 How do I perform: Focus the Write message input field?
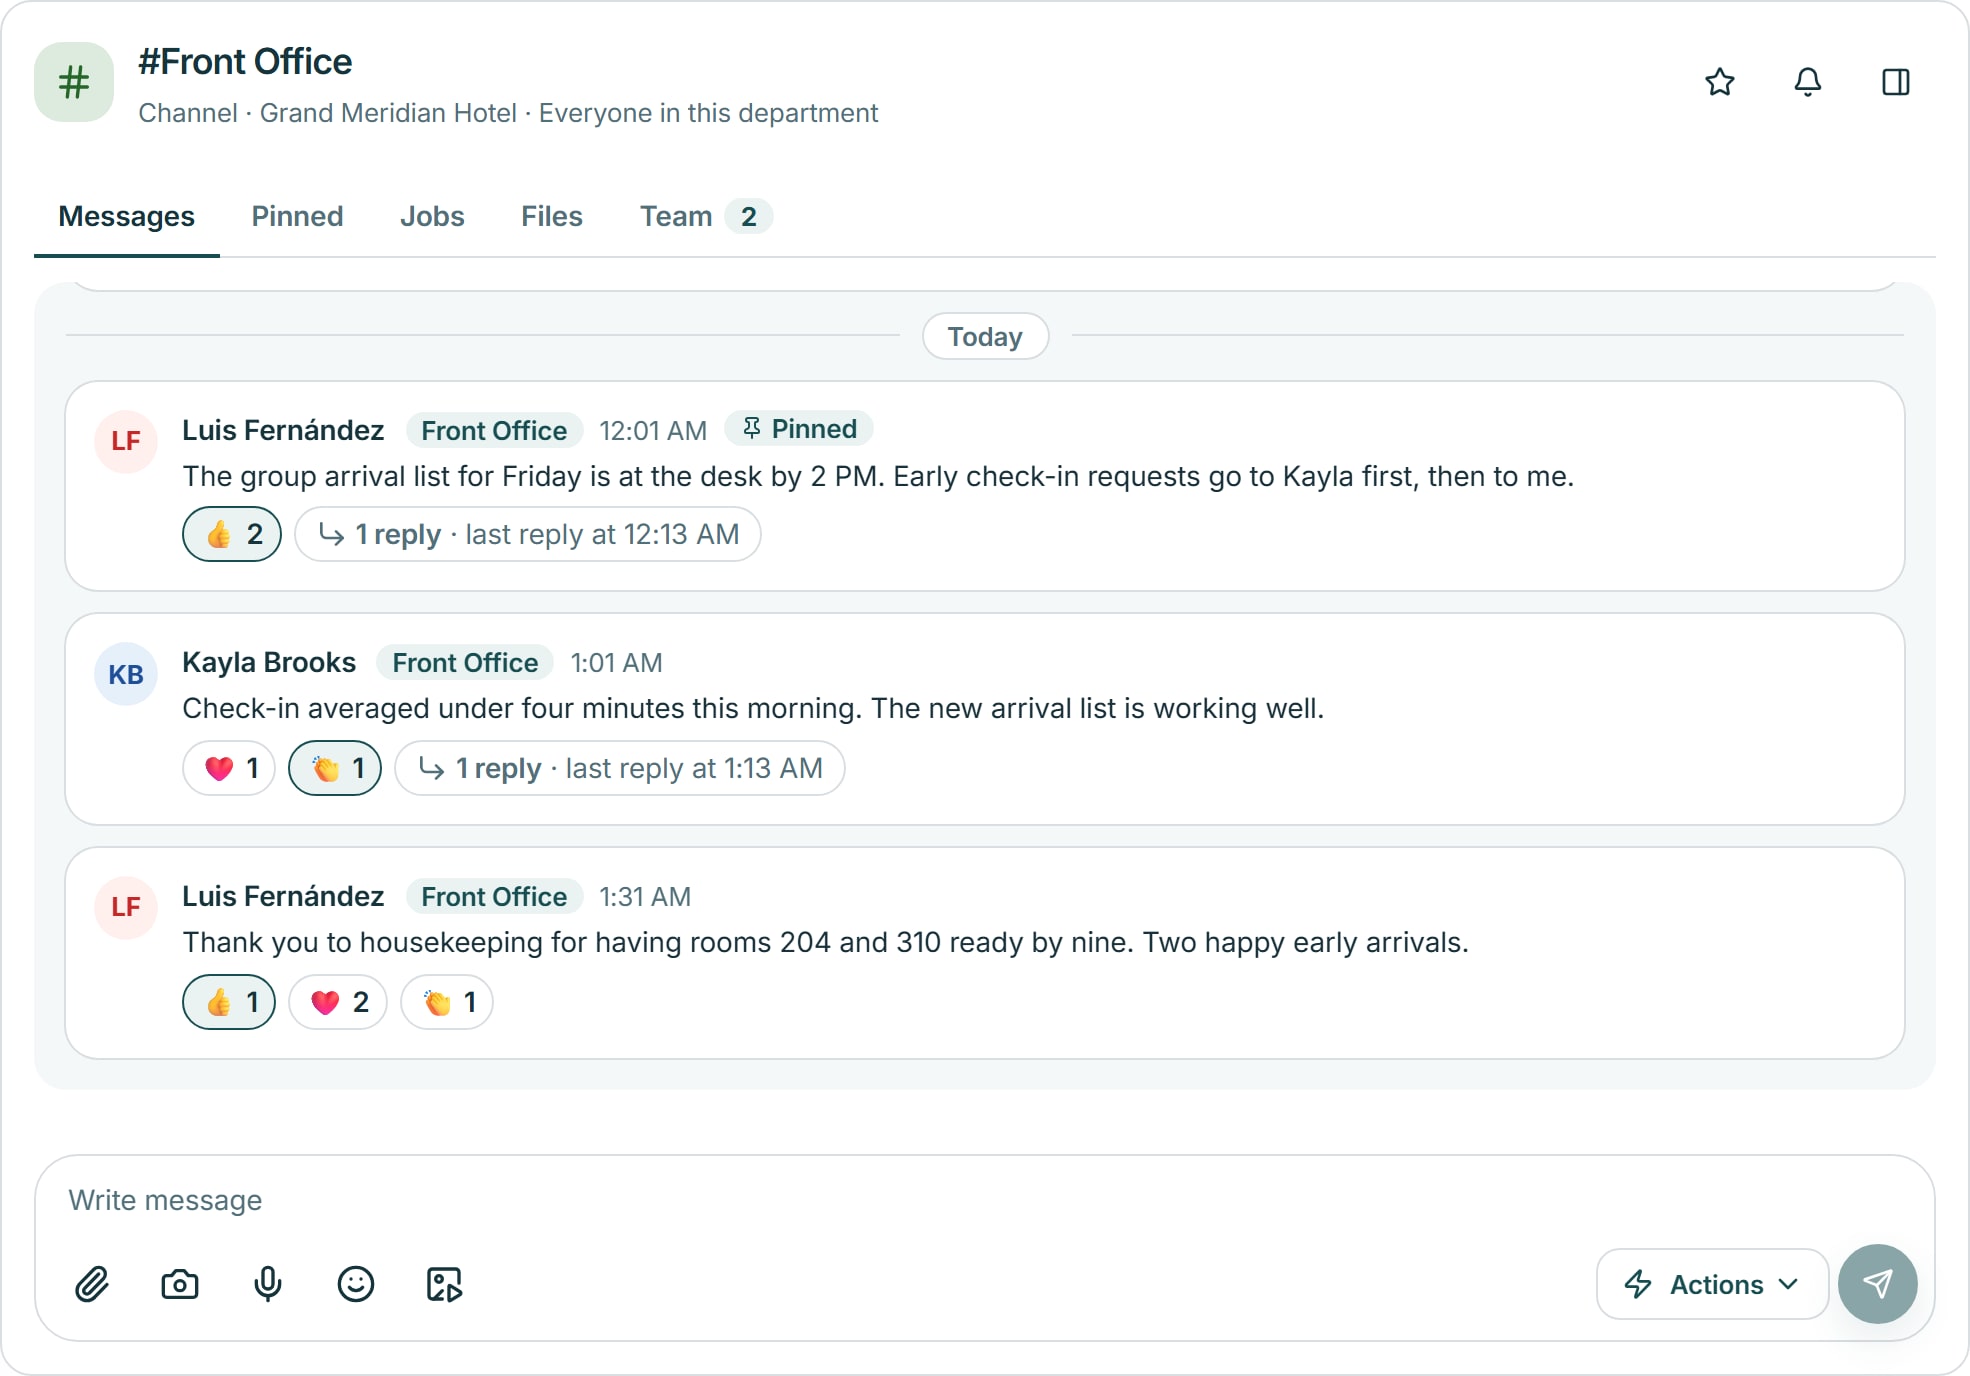click(x=985, y=1200)
